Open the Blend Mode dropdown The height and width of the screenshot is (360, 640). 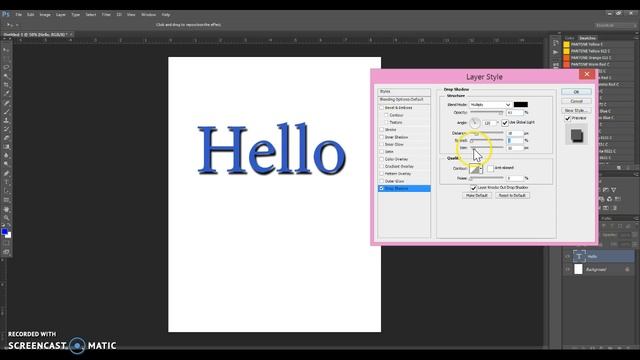coord(490,104)
